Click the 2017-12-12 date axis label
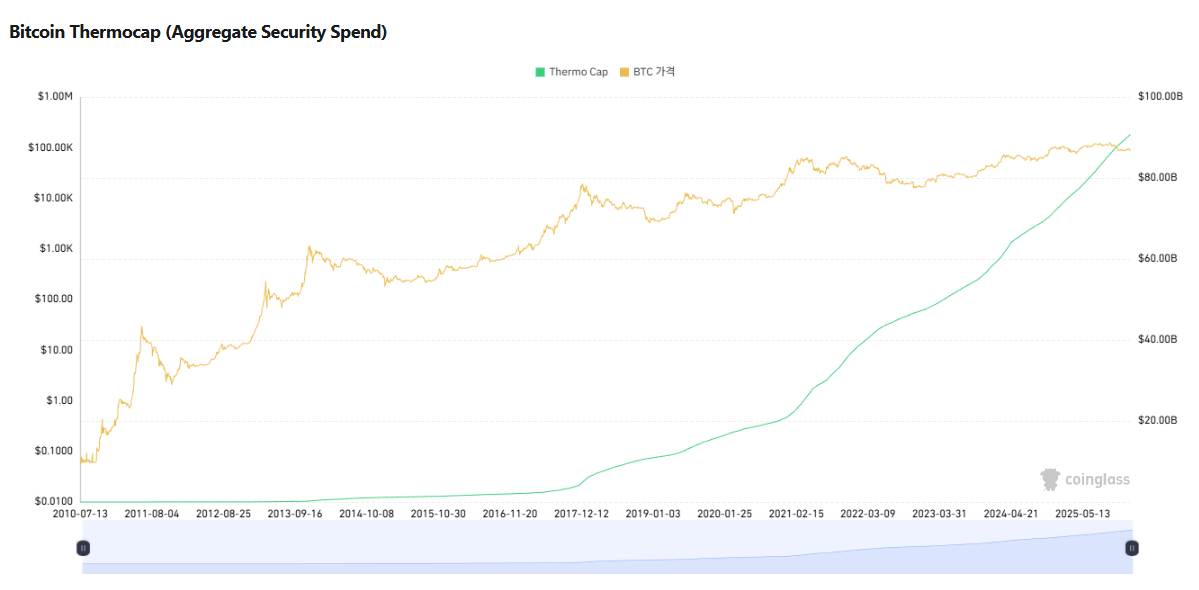1199x590 pixels. [581, 513]
